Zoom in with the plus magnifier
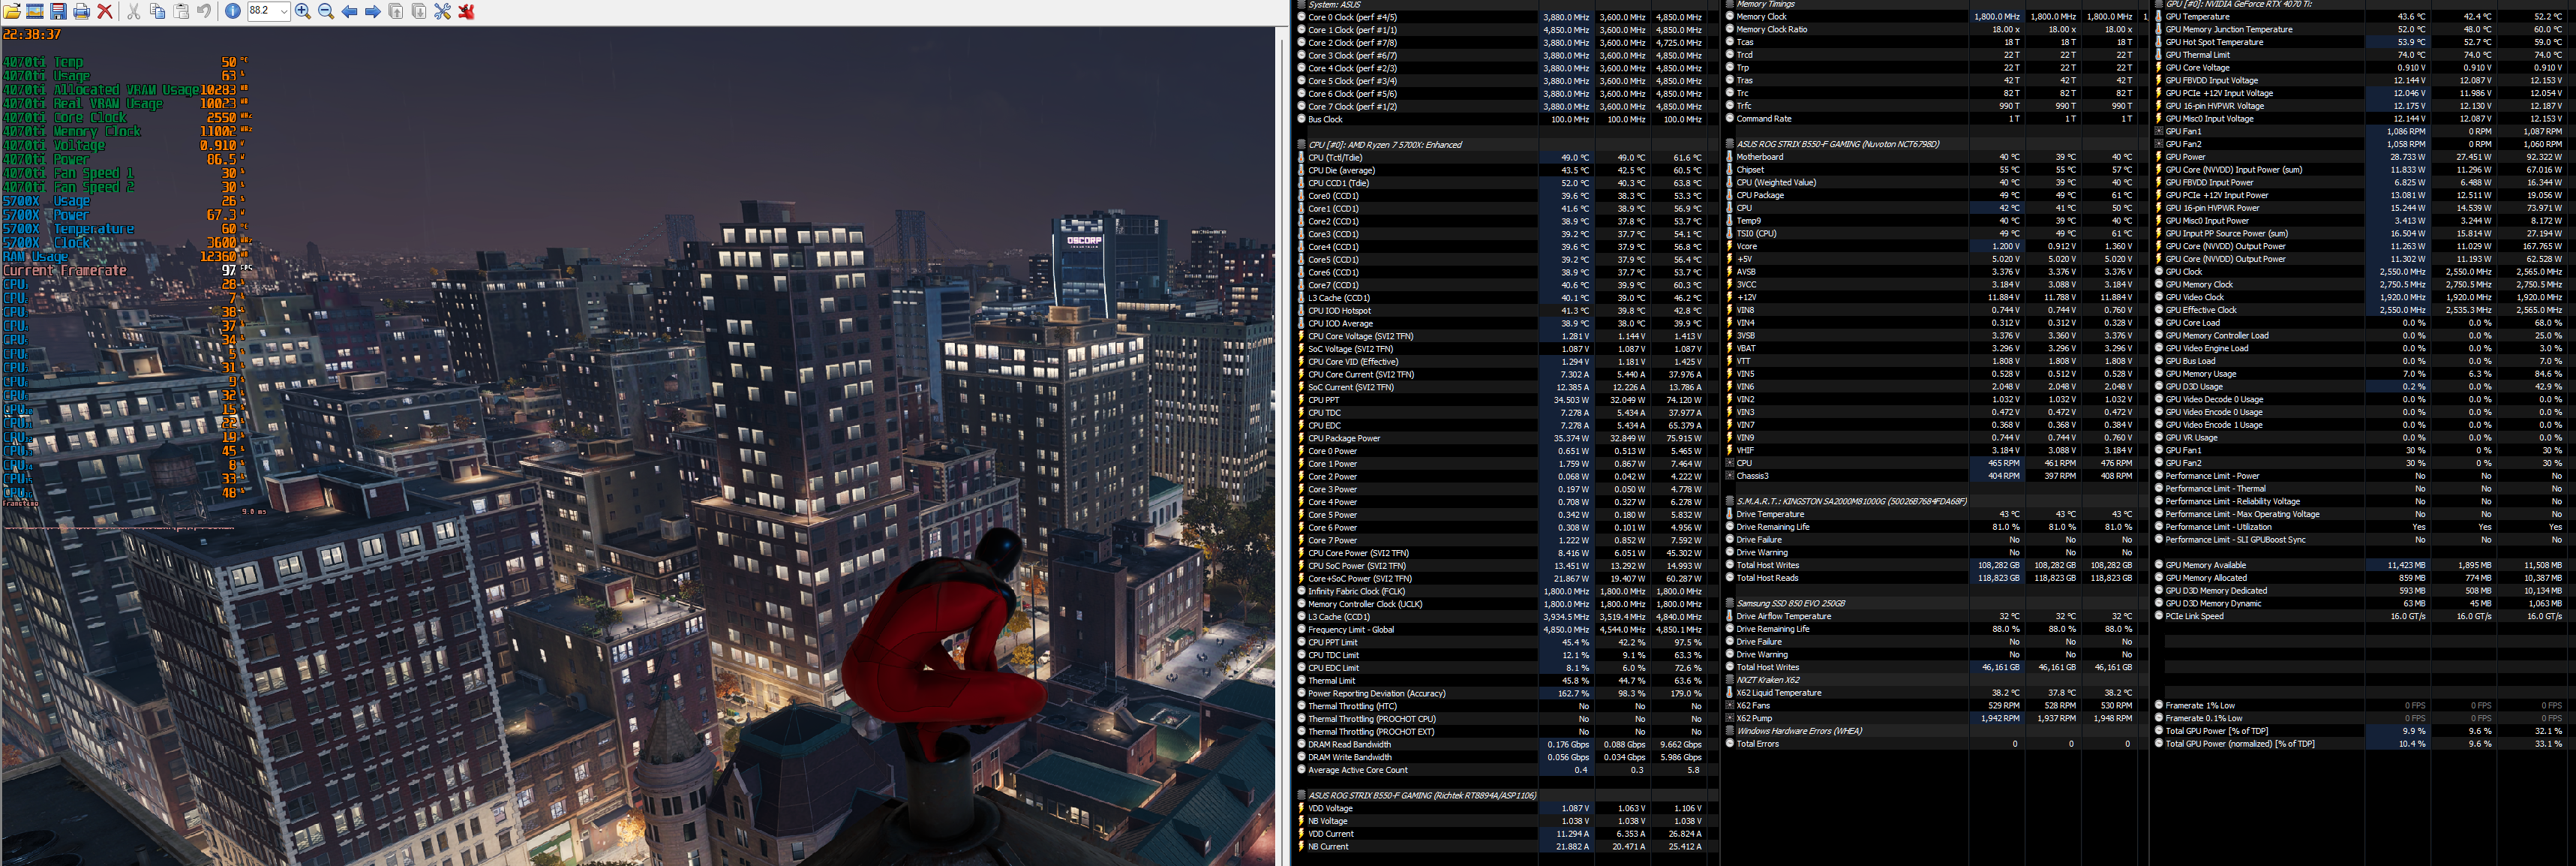Image resolution: width=2576 pixels, height=866 pixels. coord(303,11)
